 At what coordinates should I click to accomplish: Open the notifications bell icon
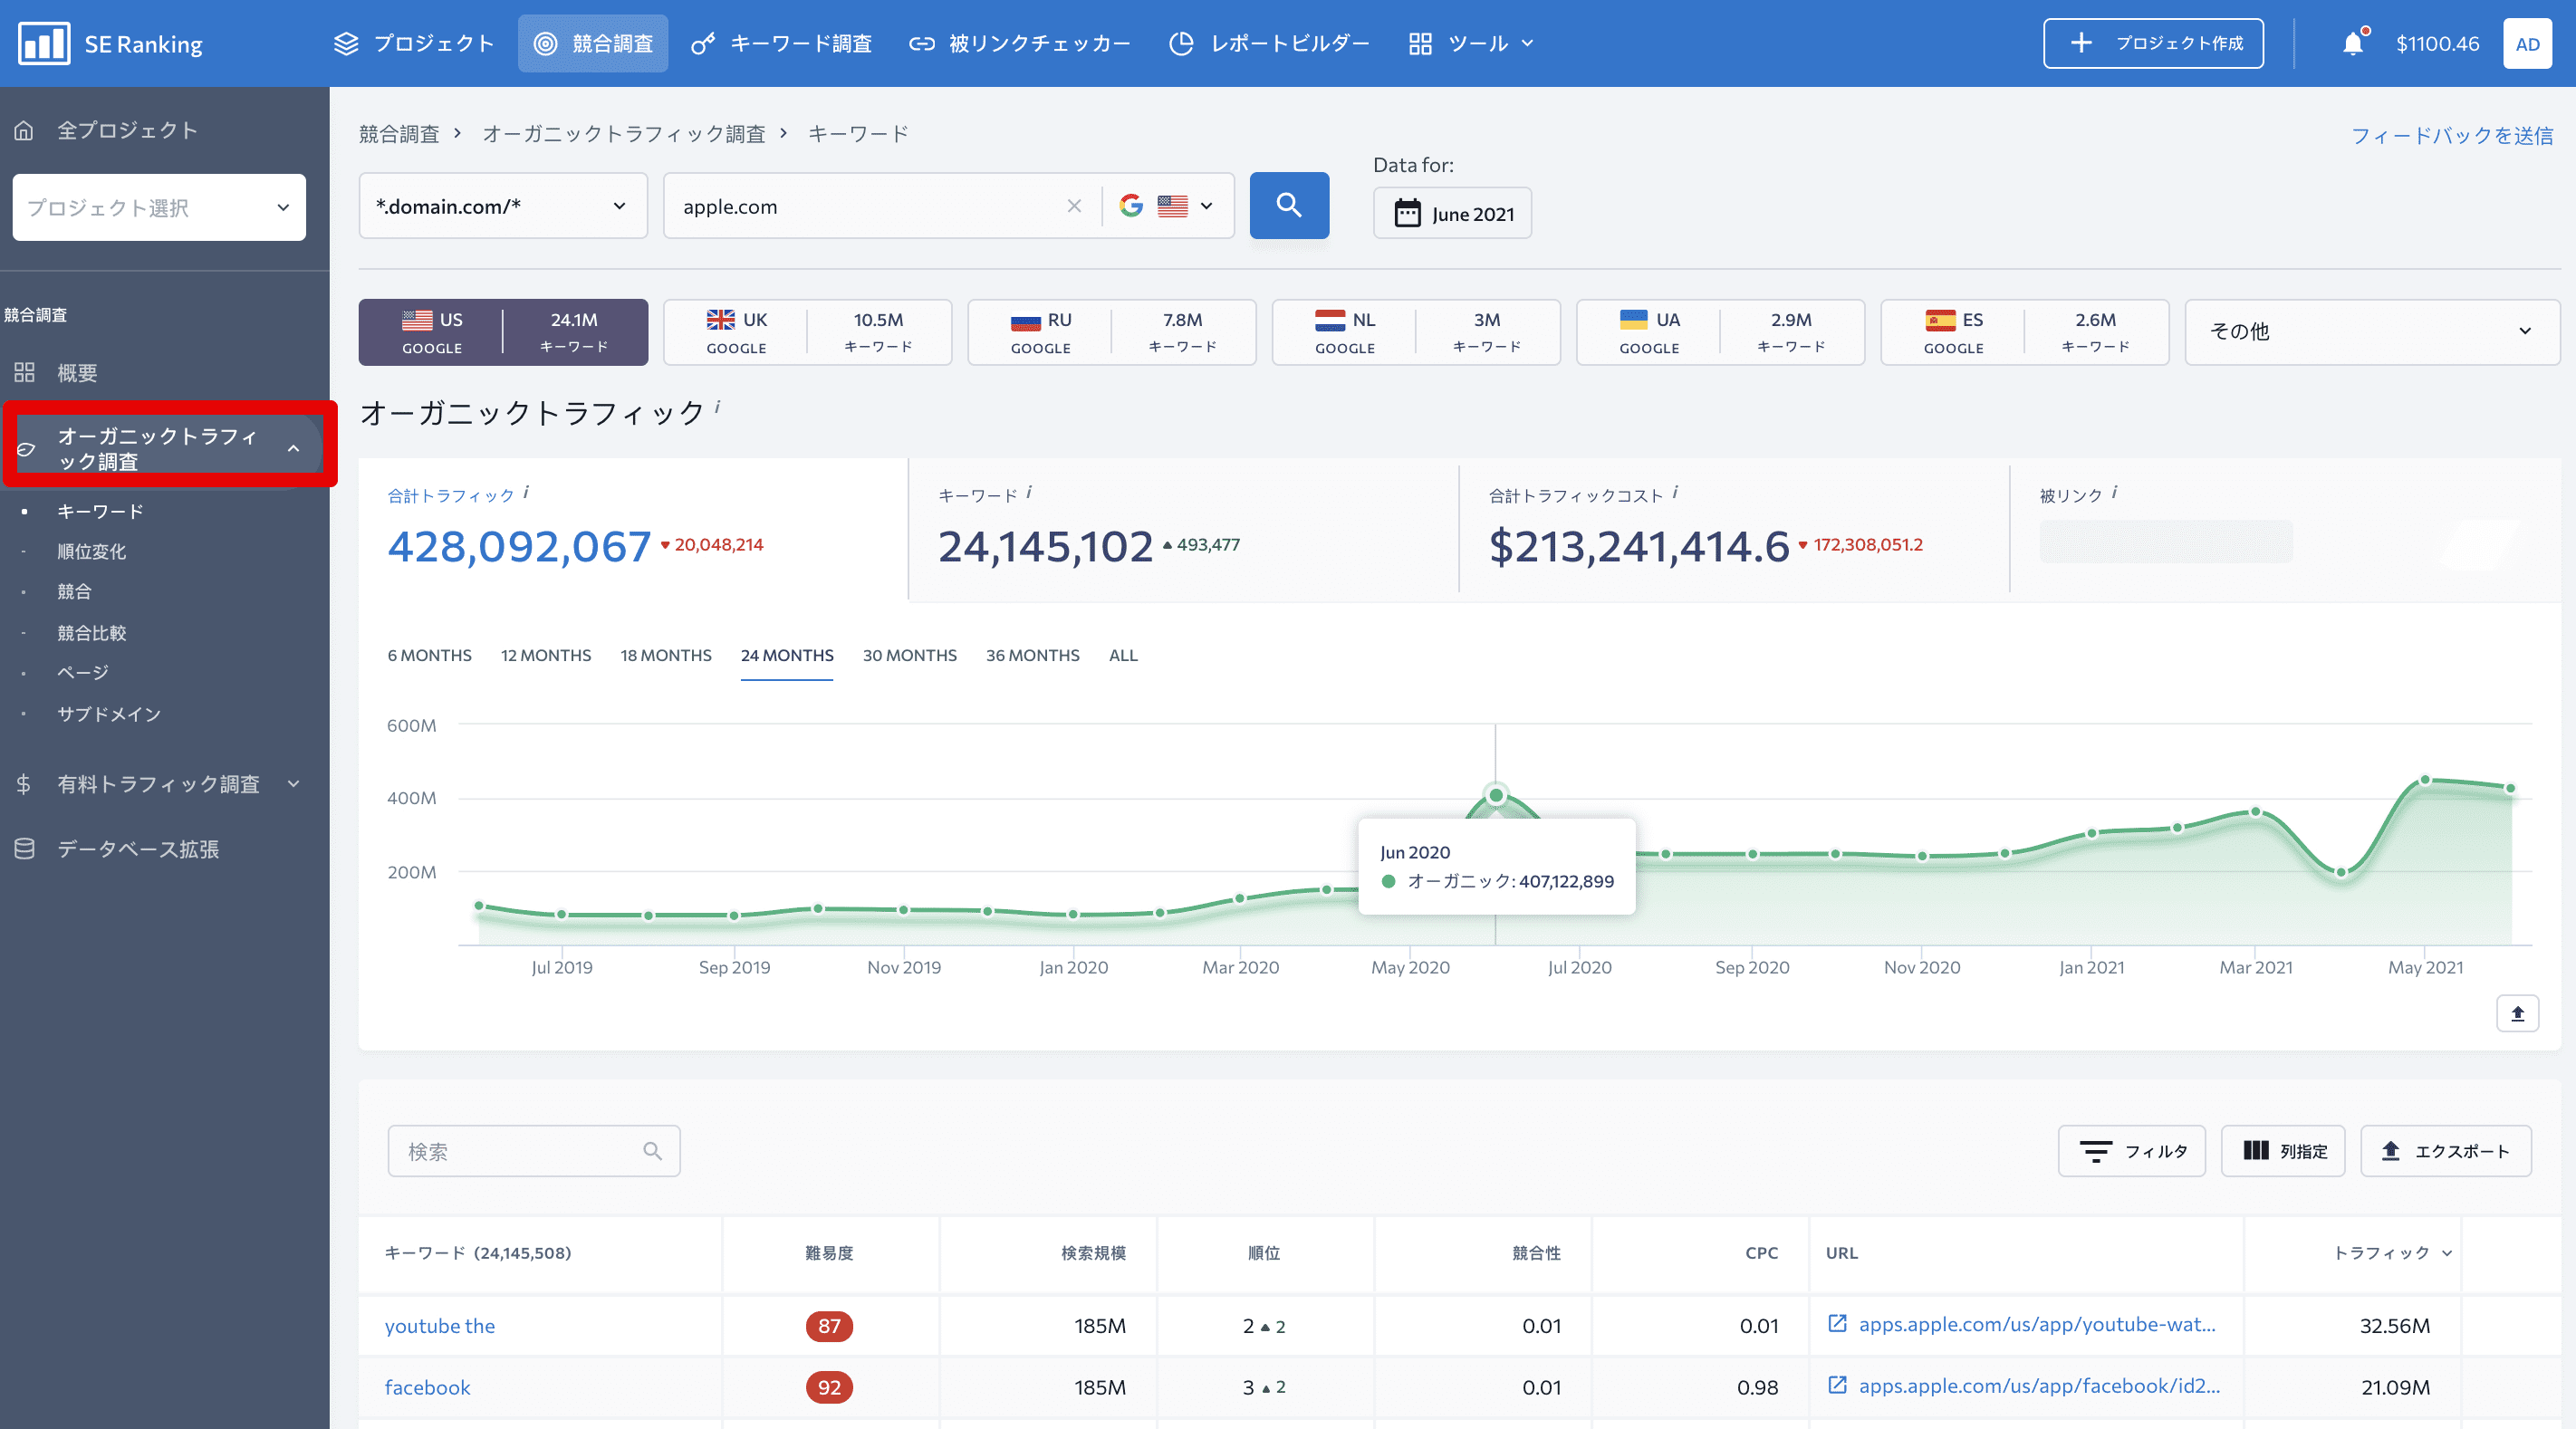coord(2352,44)
